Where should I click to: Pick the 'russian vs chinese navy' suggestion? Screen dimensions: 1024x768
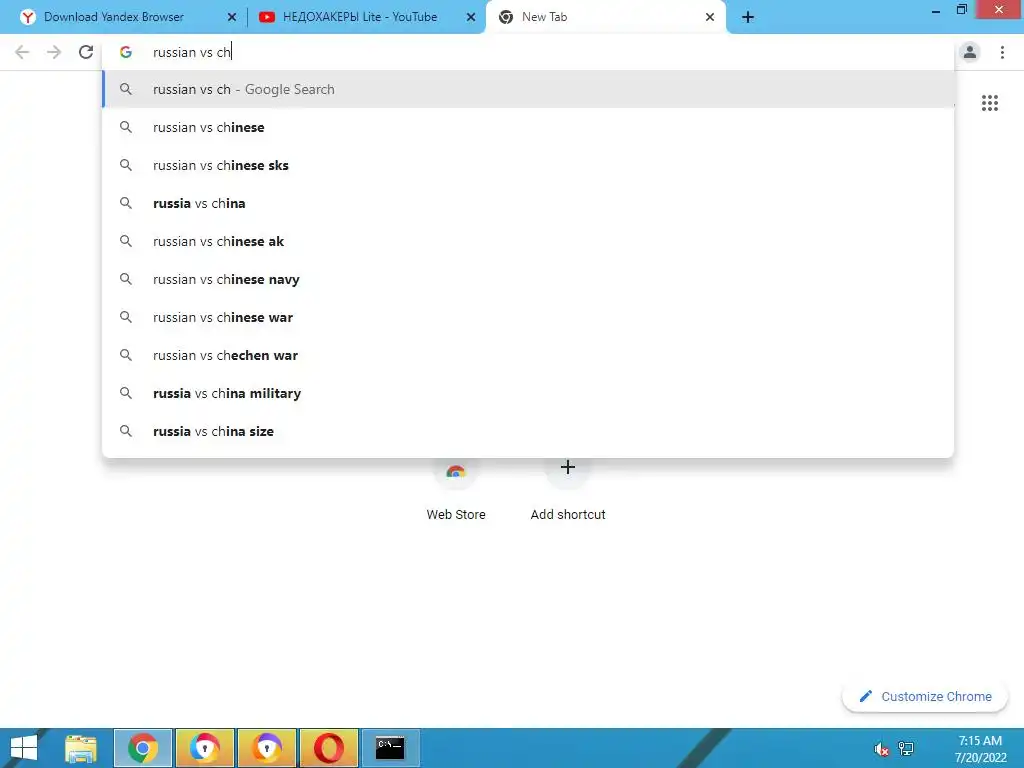(528, 280)
